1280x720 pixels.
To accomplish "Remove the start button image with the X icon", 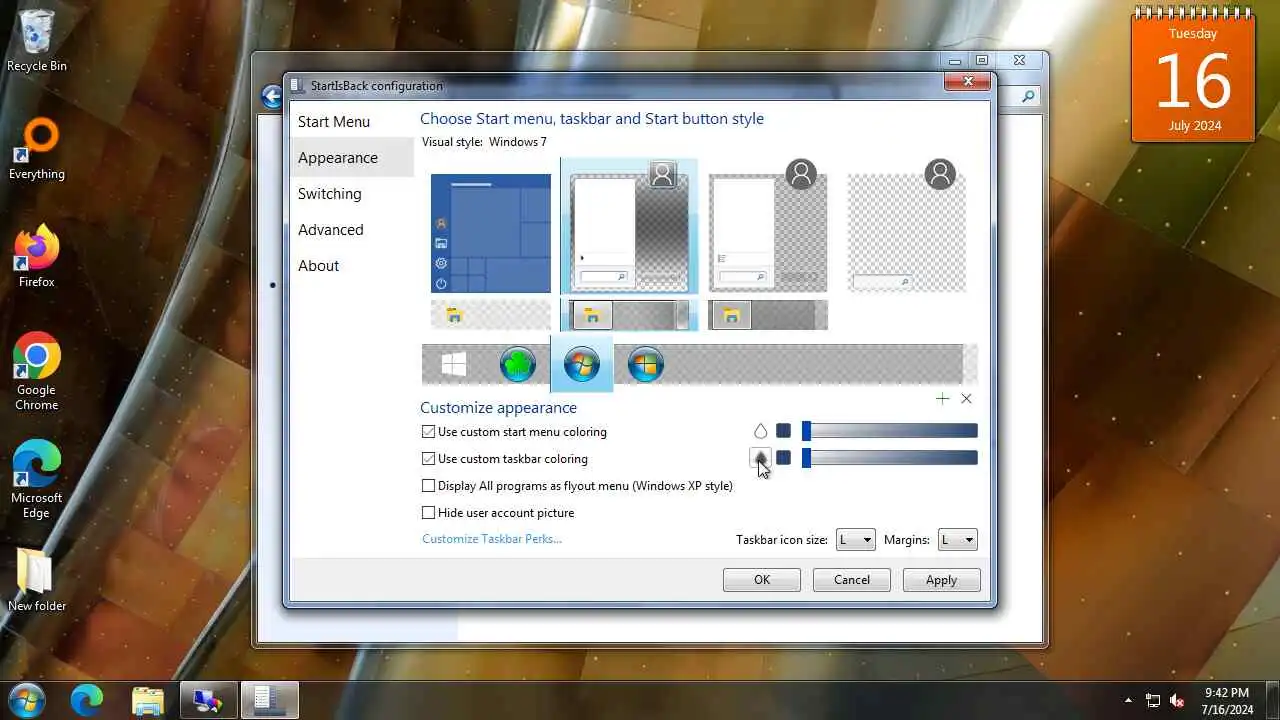I will (966, 398).
